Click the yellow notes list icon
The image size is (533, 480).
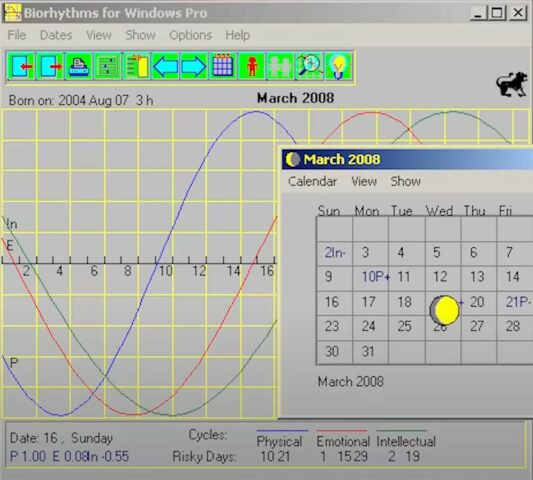(x=137, y=66)
